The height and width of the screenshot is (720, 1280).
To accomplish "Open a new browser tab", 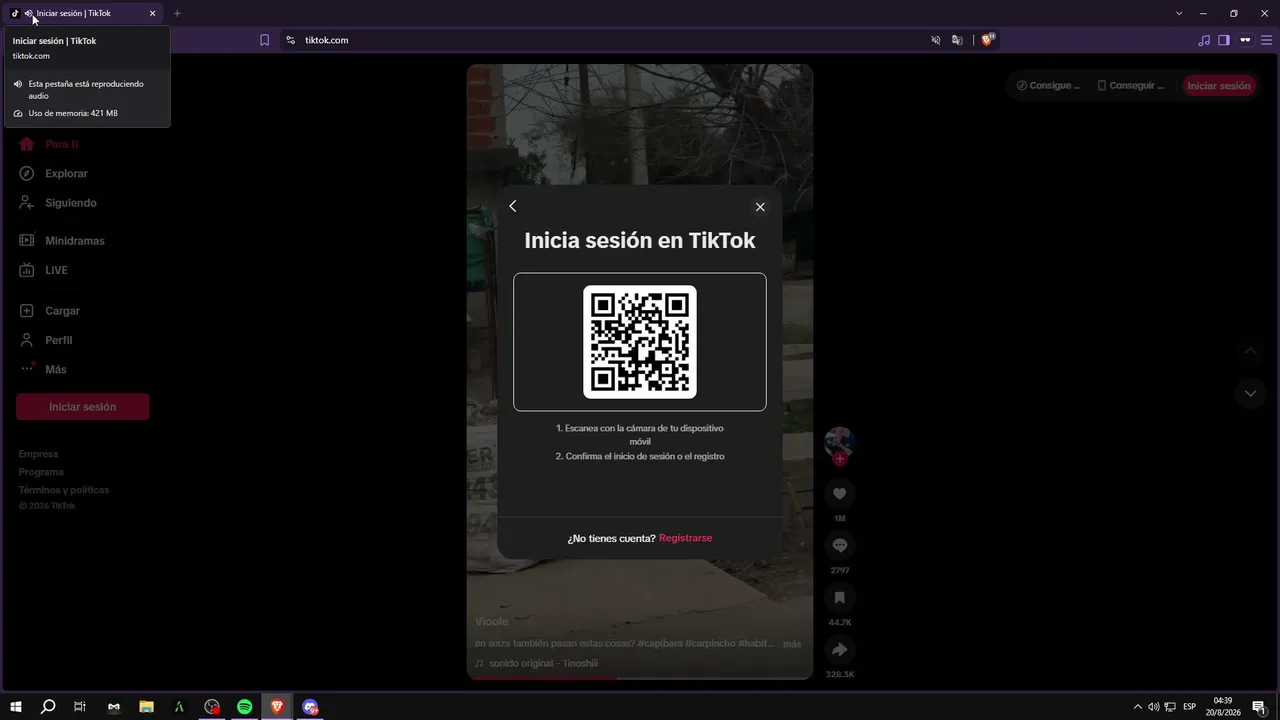I will tap(177, 13).
